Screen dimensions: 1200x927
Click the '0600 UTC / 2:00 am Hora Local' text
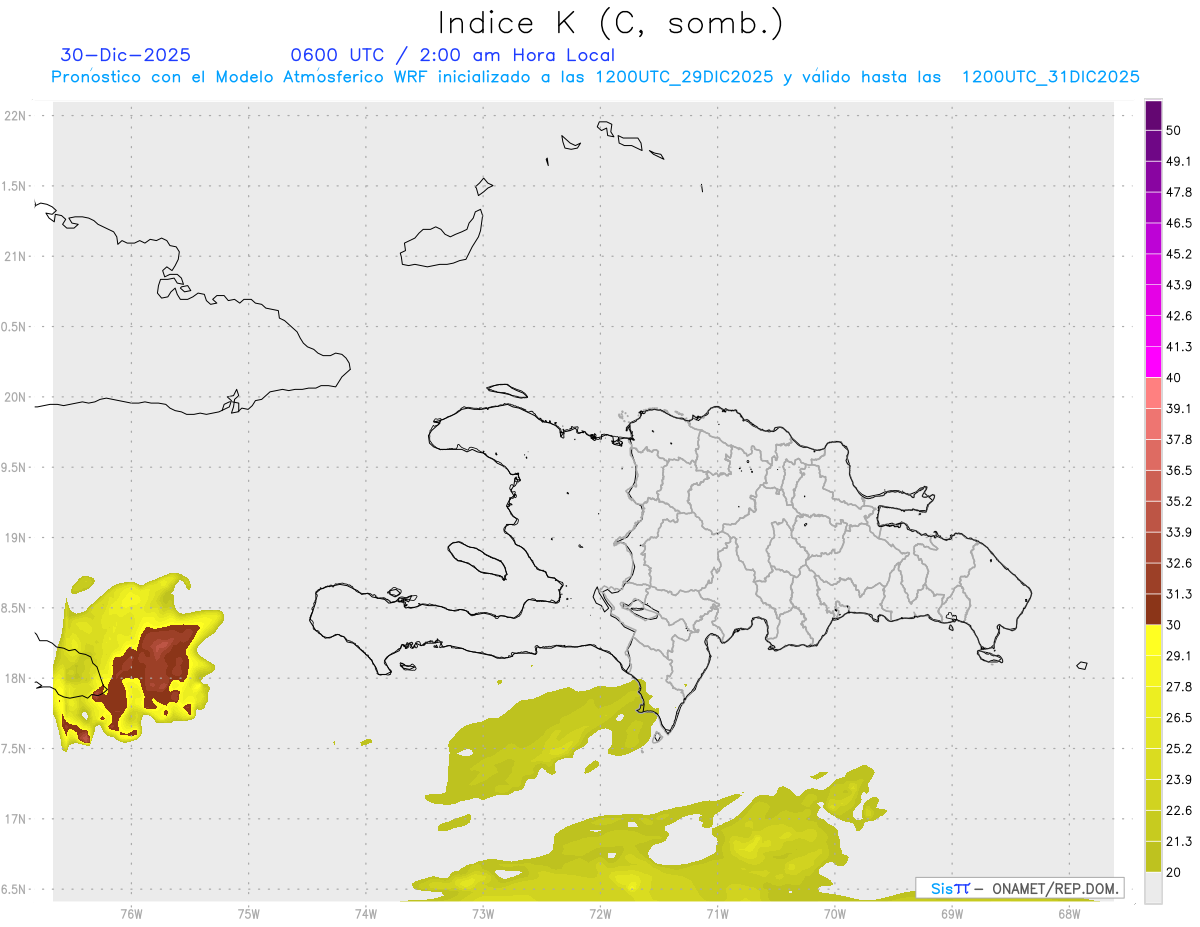[452, 55]
